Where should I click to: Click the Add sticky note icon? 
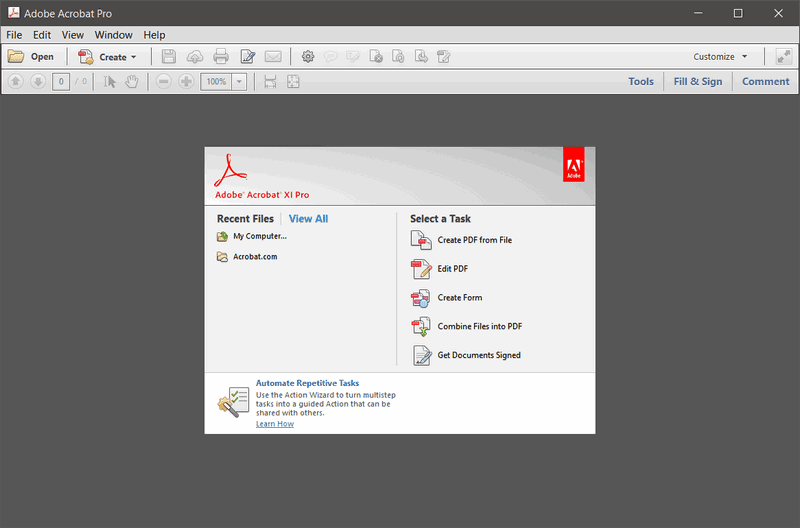coord(331,57)
